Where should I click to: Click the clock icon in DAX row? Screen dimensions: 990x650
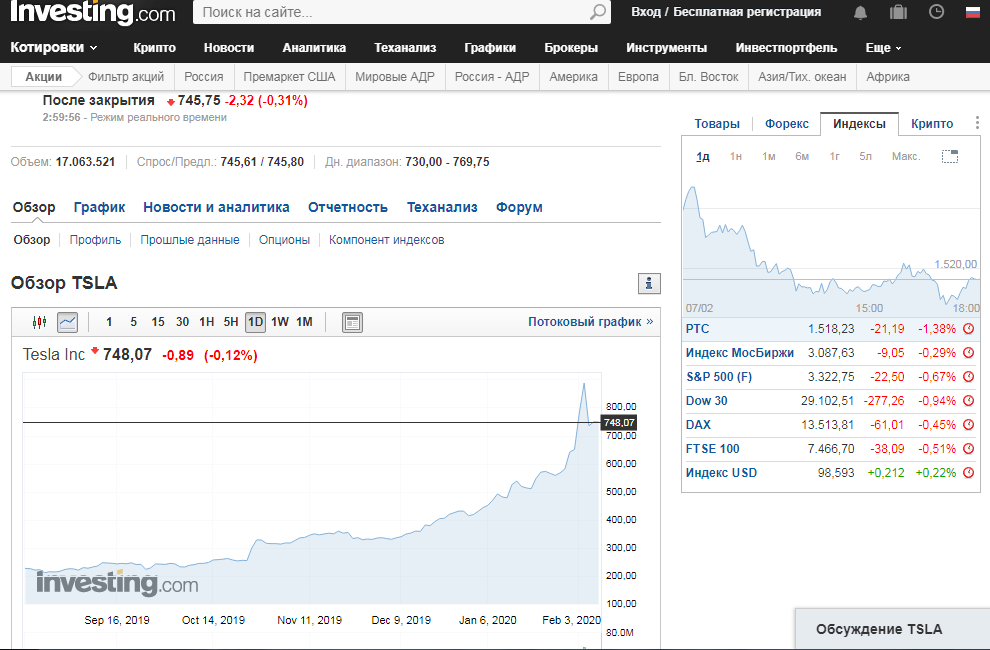point(969,425)
